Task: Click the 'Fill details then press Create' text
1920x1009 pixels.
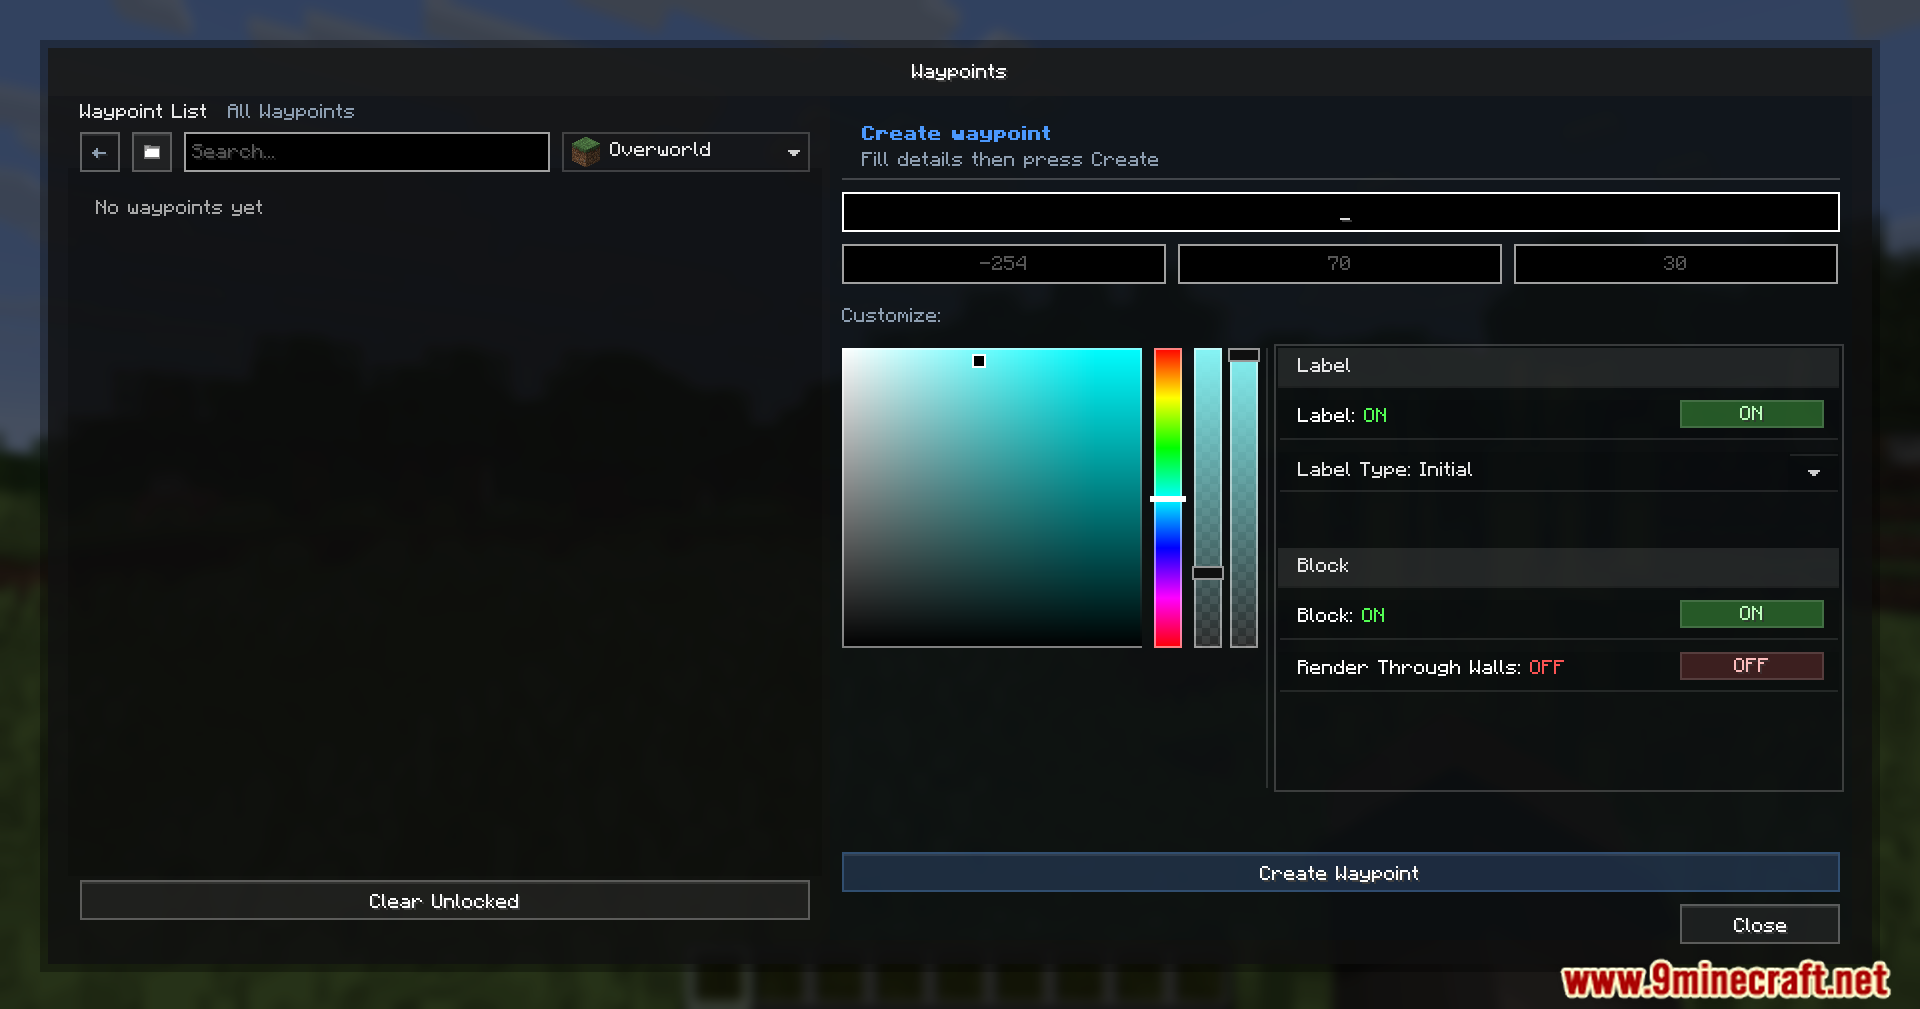Action: (x=1010, y=160)
